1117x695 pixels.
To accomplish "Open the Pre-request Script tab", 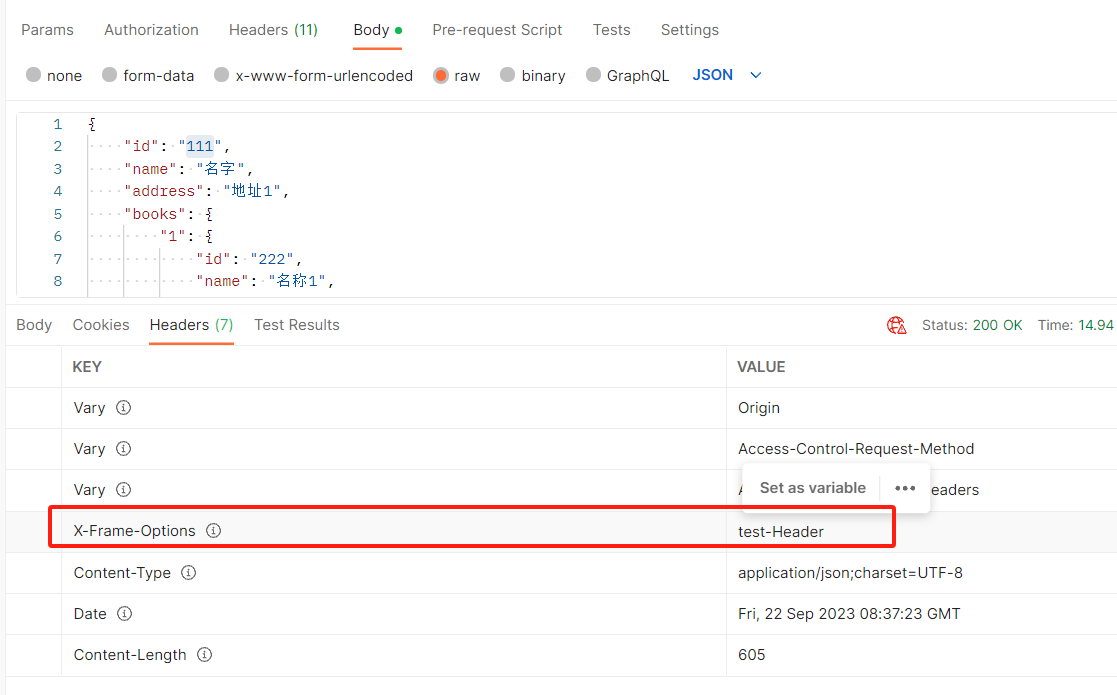I will click(497, 30).
